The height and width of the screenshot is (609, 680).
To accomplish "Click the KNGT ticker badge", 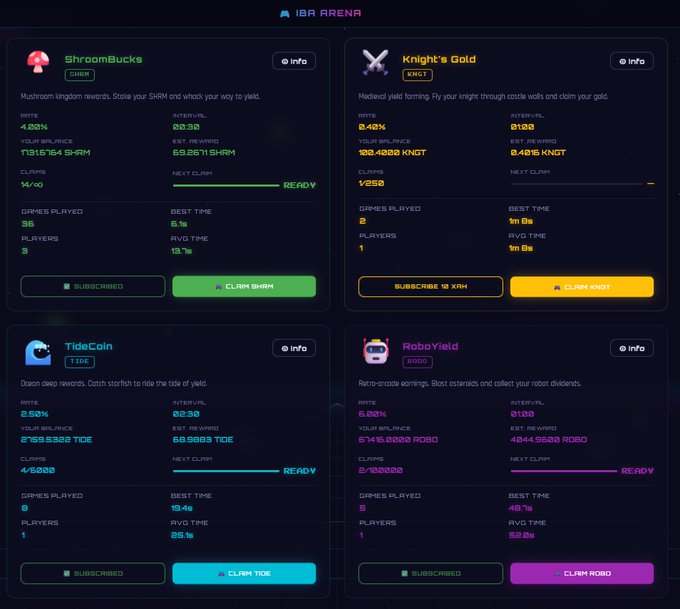I will pos(417,75).
